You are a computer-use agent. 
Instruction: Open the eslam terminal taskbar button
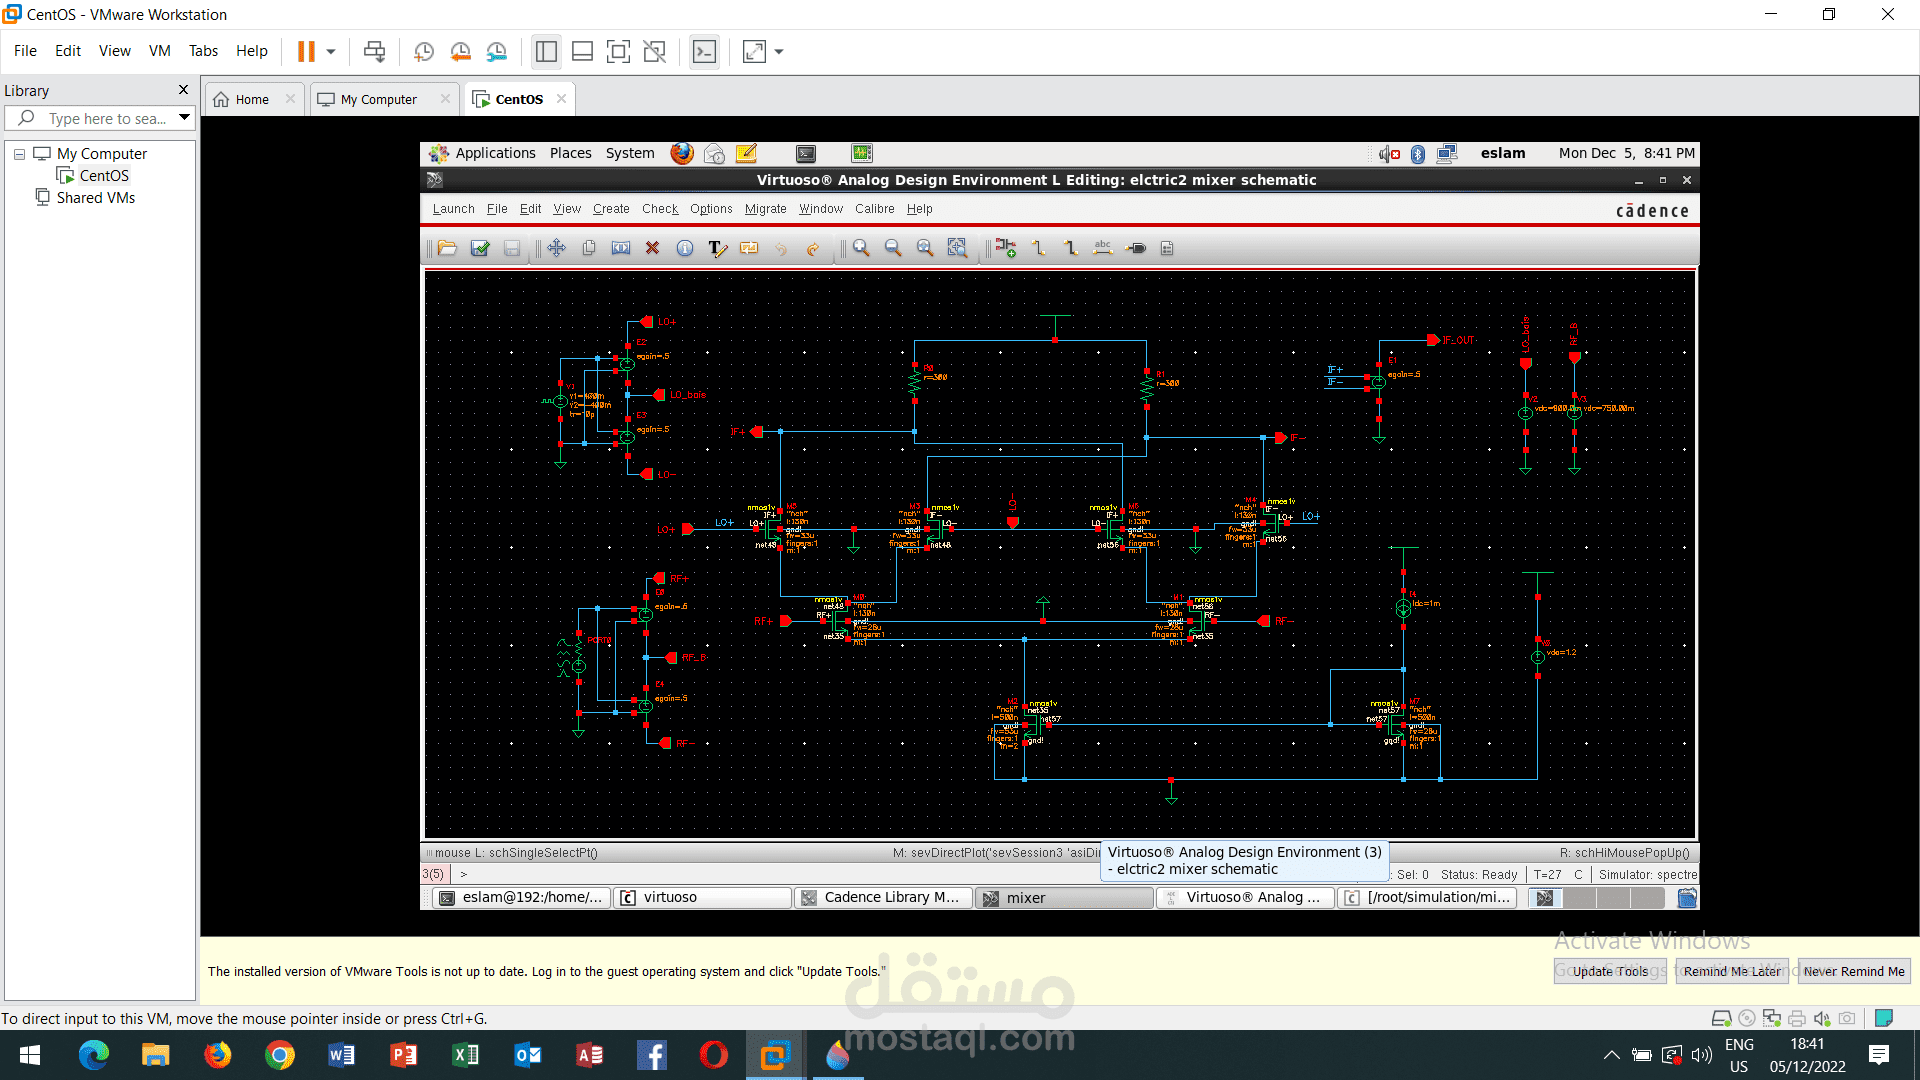[522, 898]
